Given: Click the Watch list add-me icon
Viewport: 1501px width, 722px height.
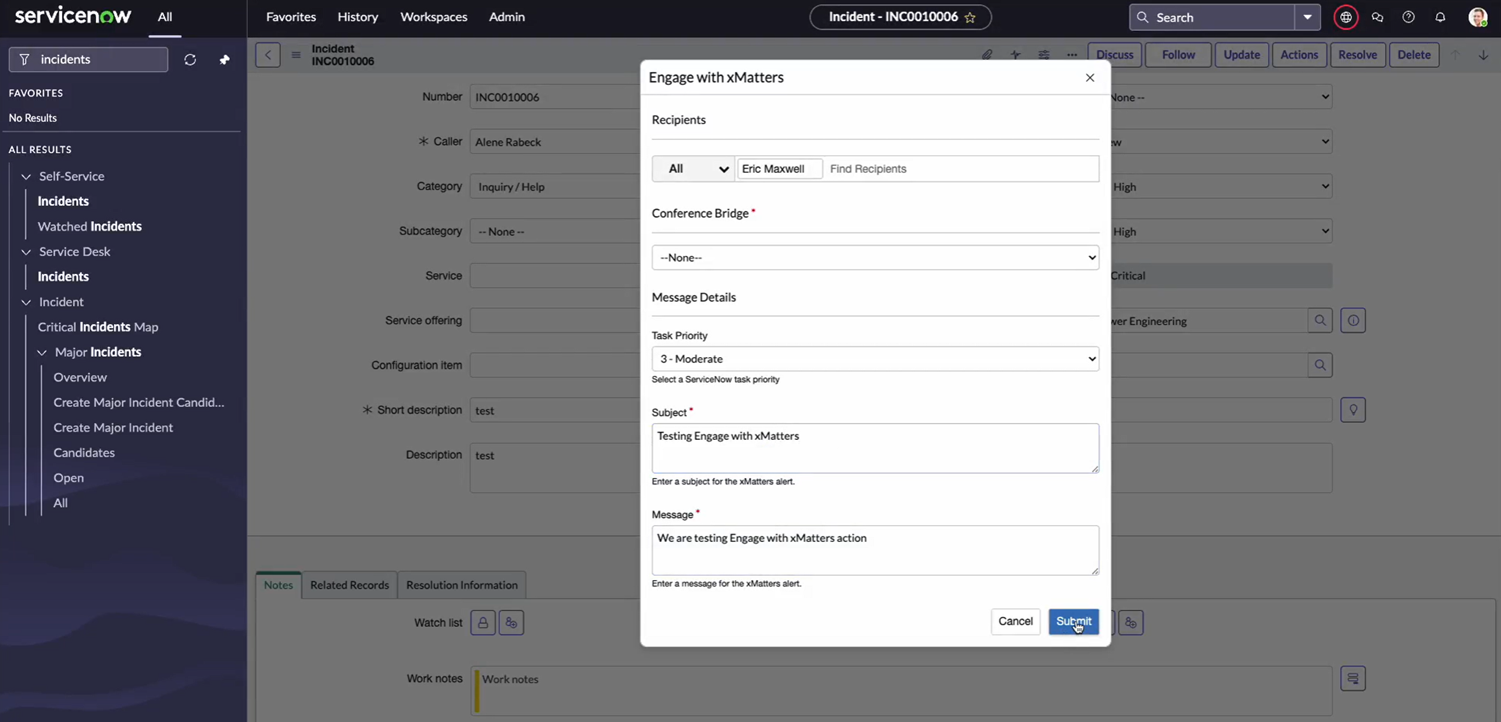Looking at the screenshot, I should tap(511, 623).
